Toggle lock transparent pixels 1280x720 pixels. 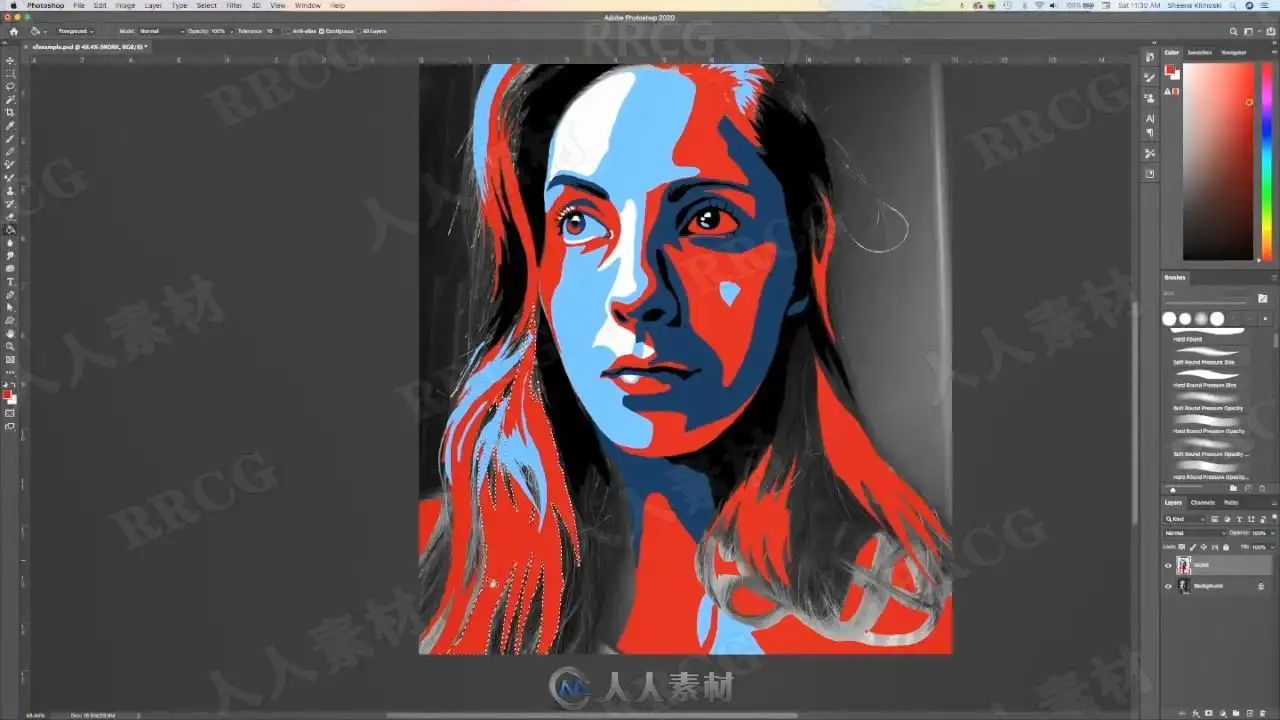(x=1181, y=547)
